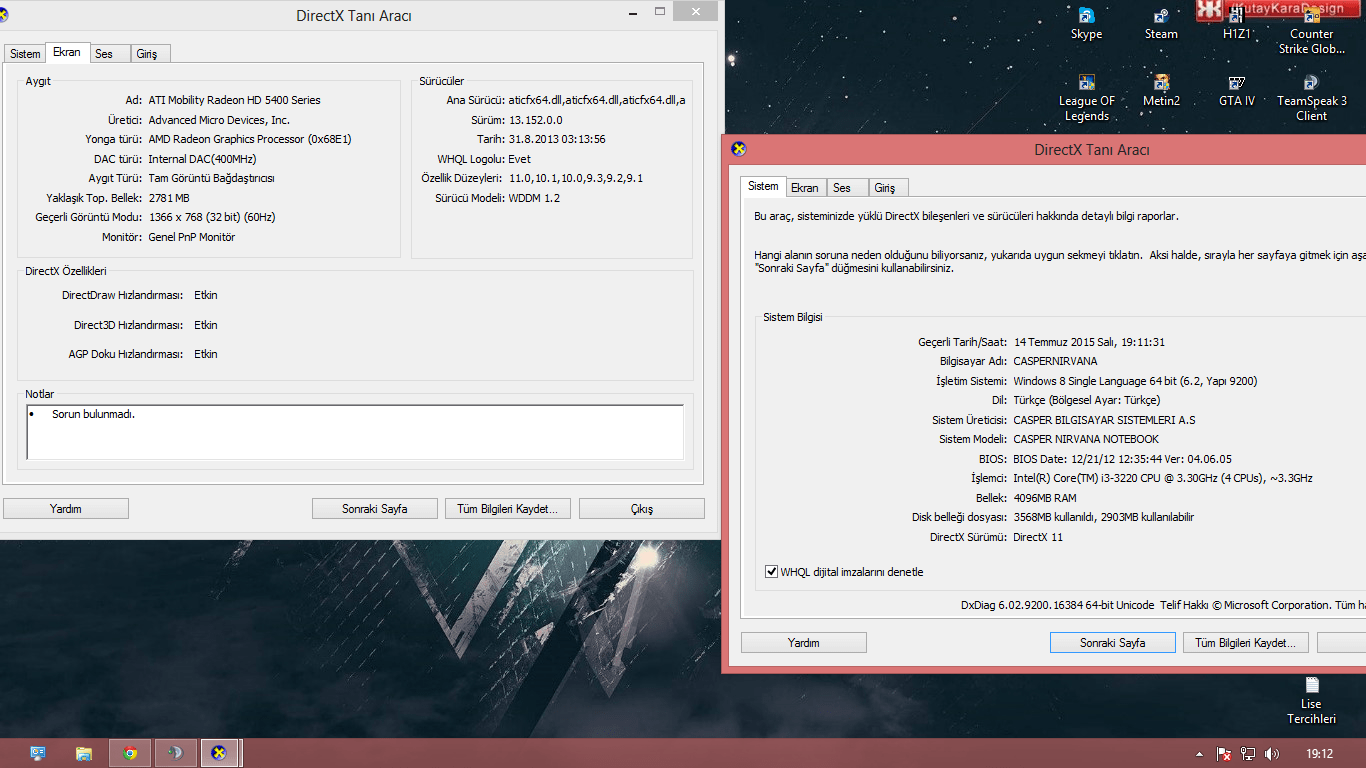This screenshot has height=768, width=1366.
Task: Click the 'AMD Radeon Graphics Processor (0x68E1)' text
Action: coord(250,139)
